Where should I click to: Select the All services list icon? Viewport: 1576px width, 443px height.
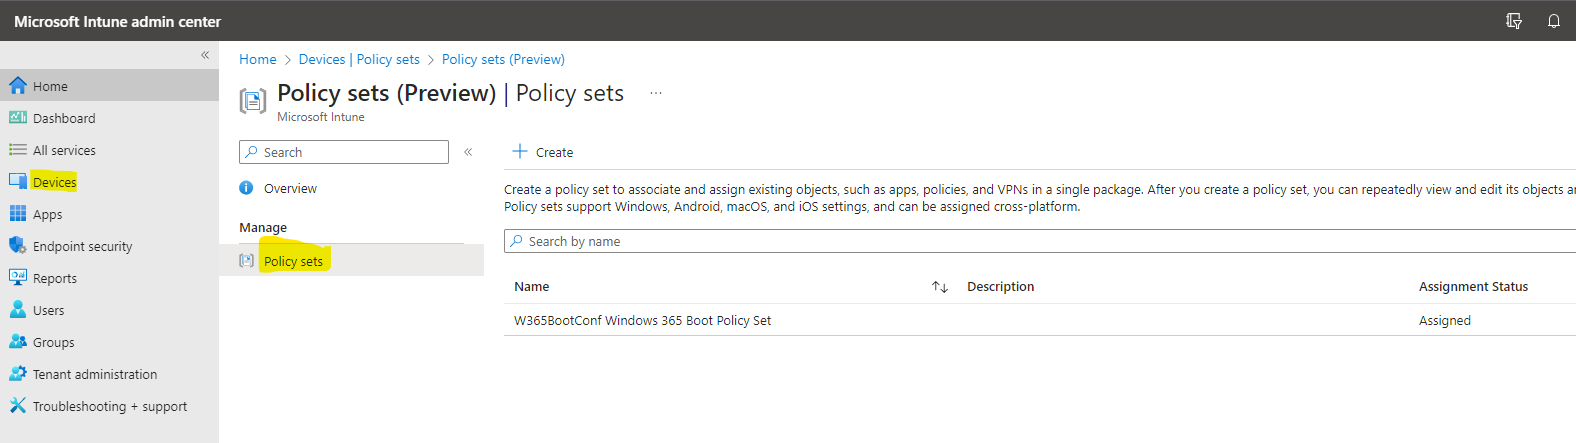pyautogui.click(x=17, y=150)
